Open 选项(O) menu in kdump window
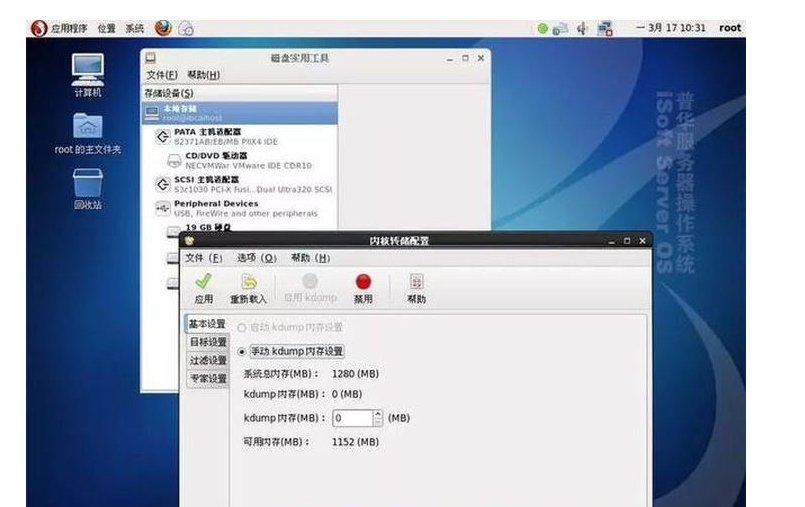 tap(257, 258)
